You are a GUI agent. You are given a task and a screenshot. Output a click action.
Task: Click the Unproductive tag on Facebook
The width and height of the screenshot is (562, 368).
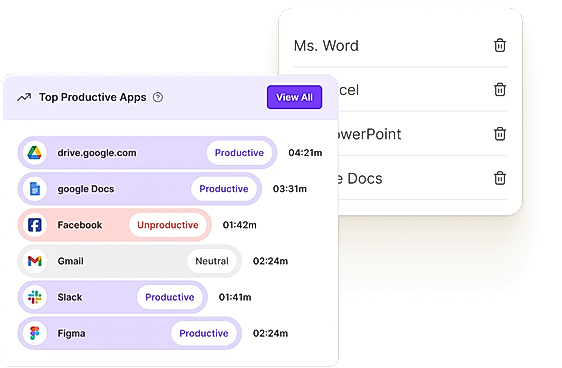coord(167,225)
